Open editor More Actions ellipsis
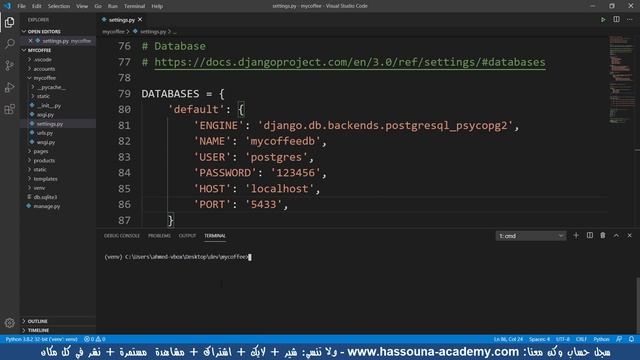Viewport: 640px width, 360px height. tap(630, 20)
